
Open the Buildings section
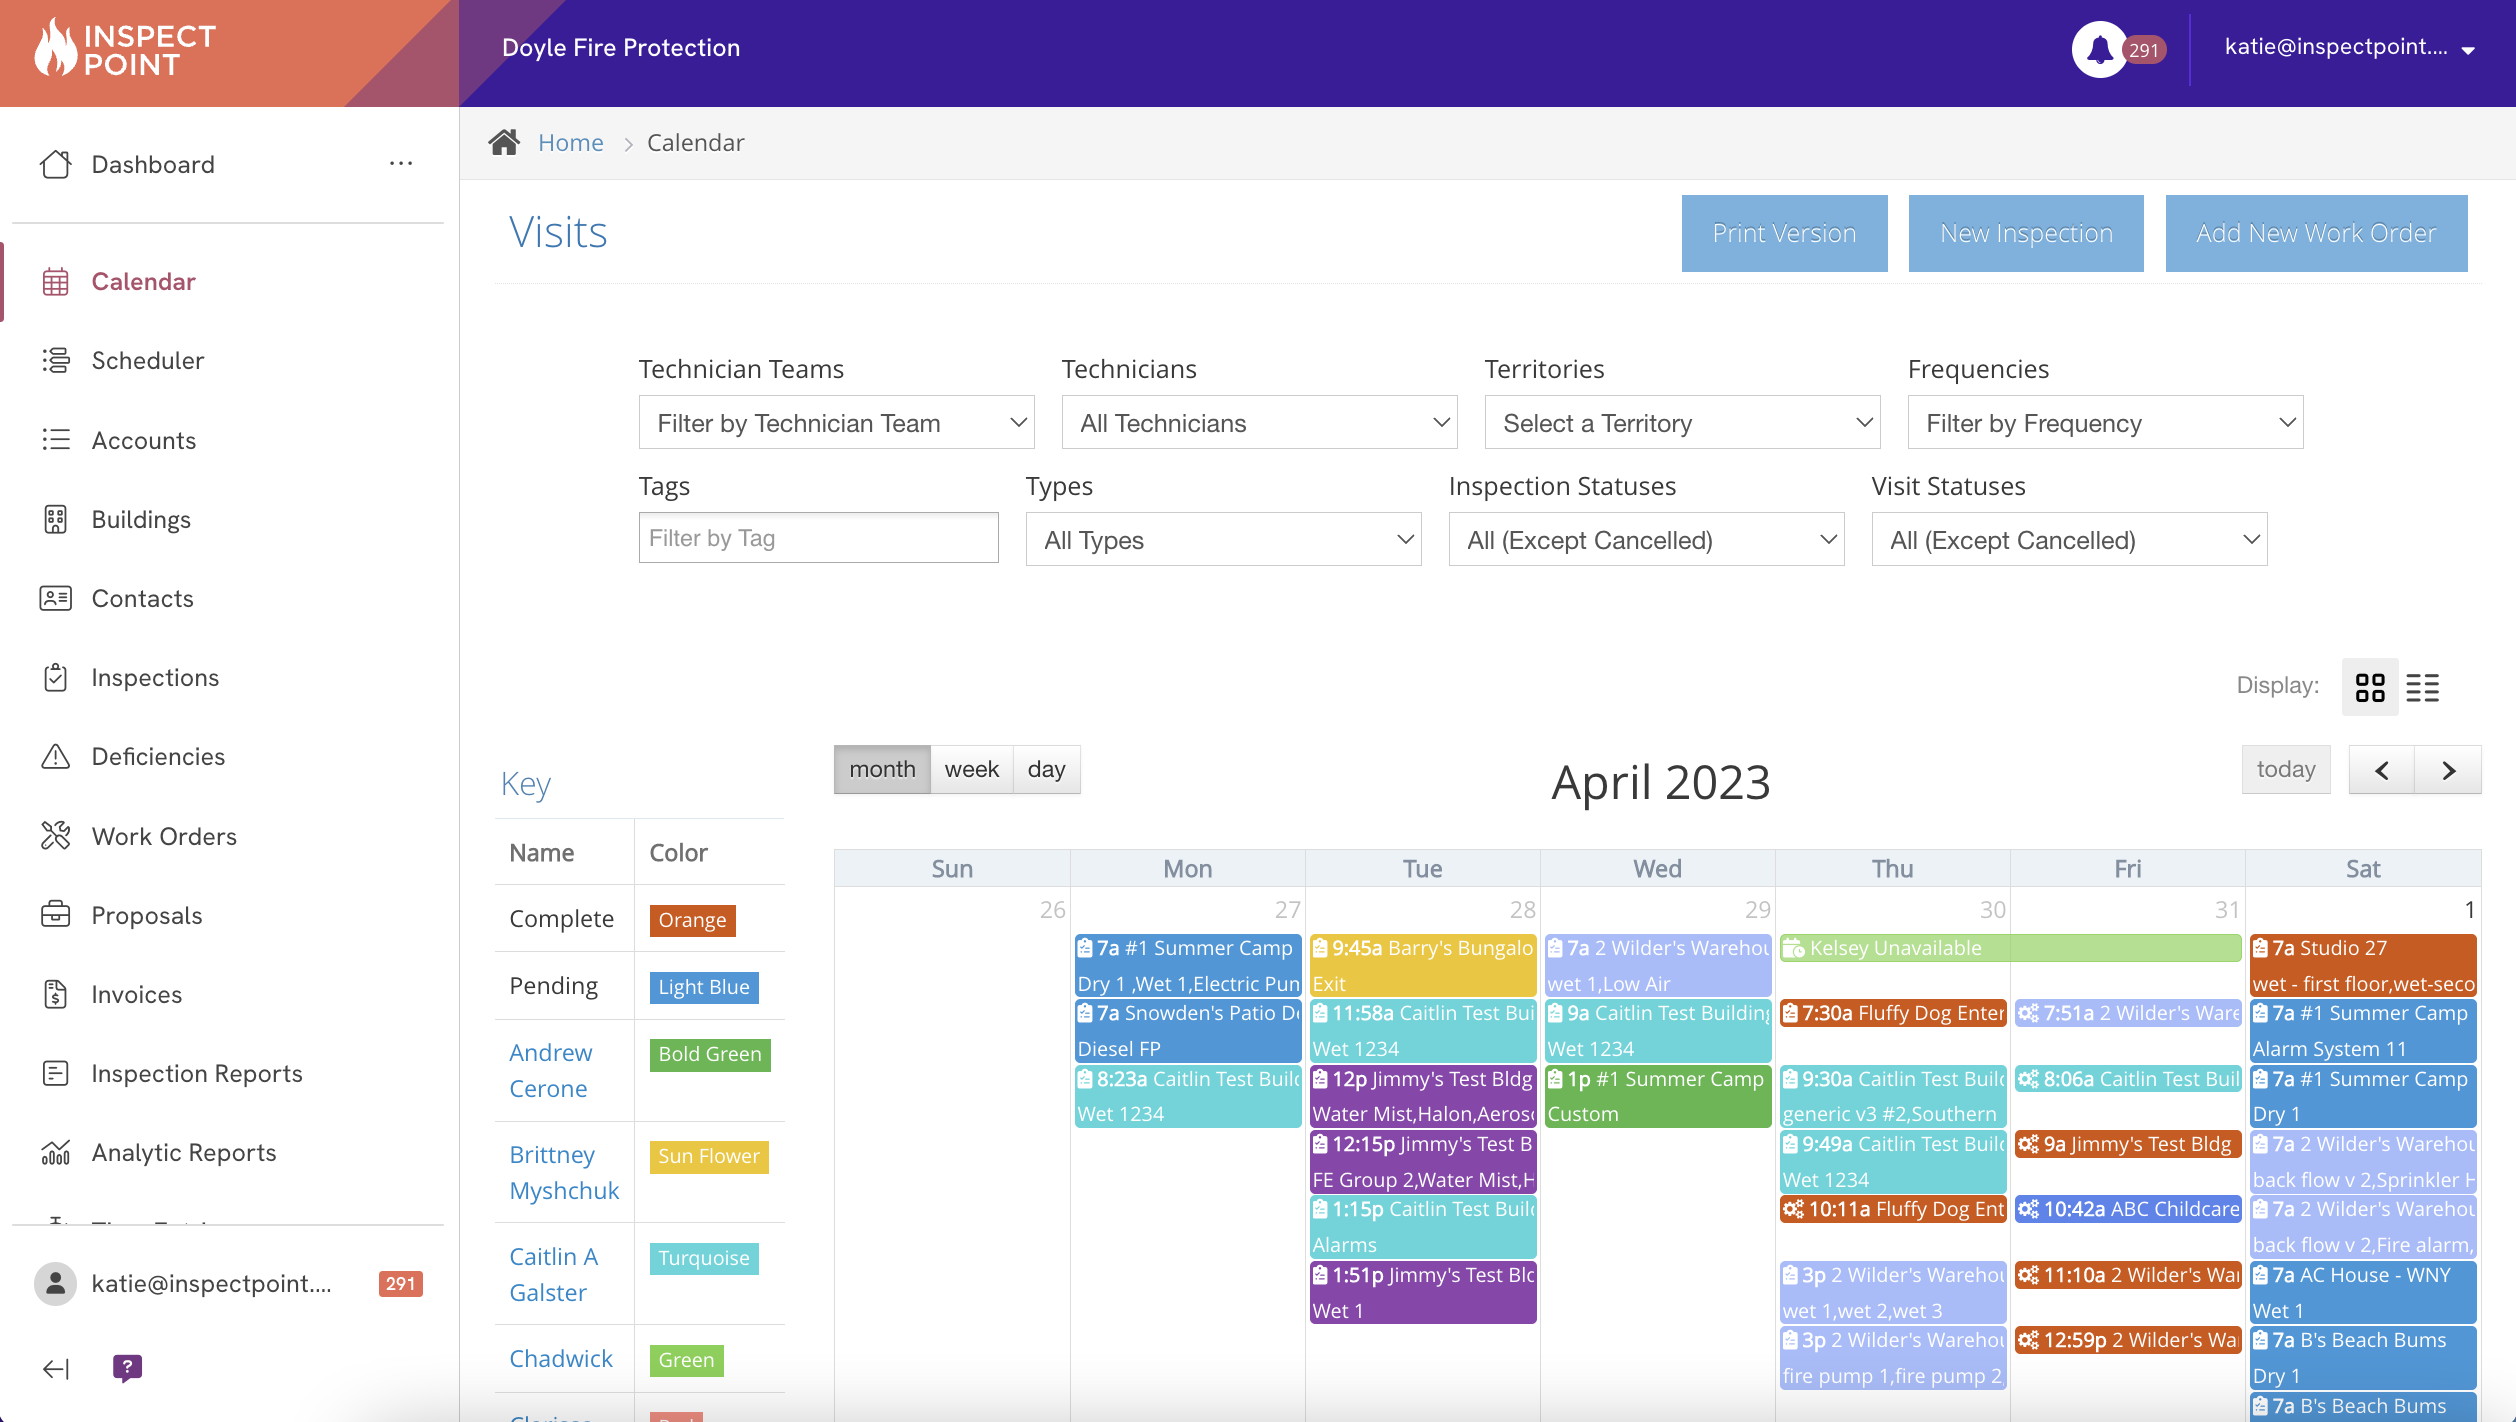[141, 519]
